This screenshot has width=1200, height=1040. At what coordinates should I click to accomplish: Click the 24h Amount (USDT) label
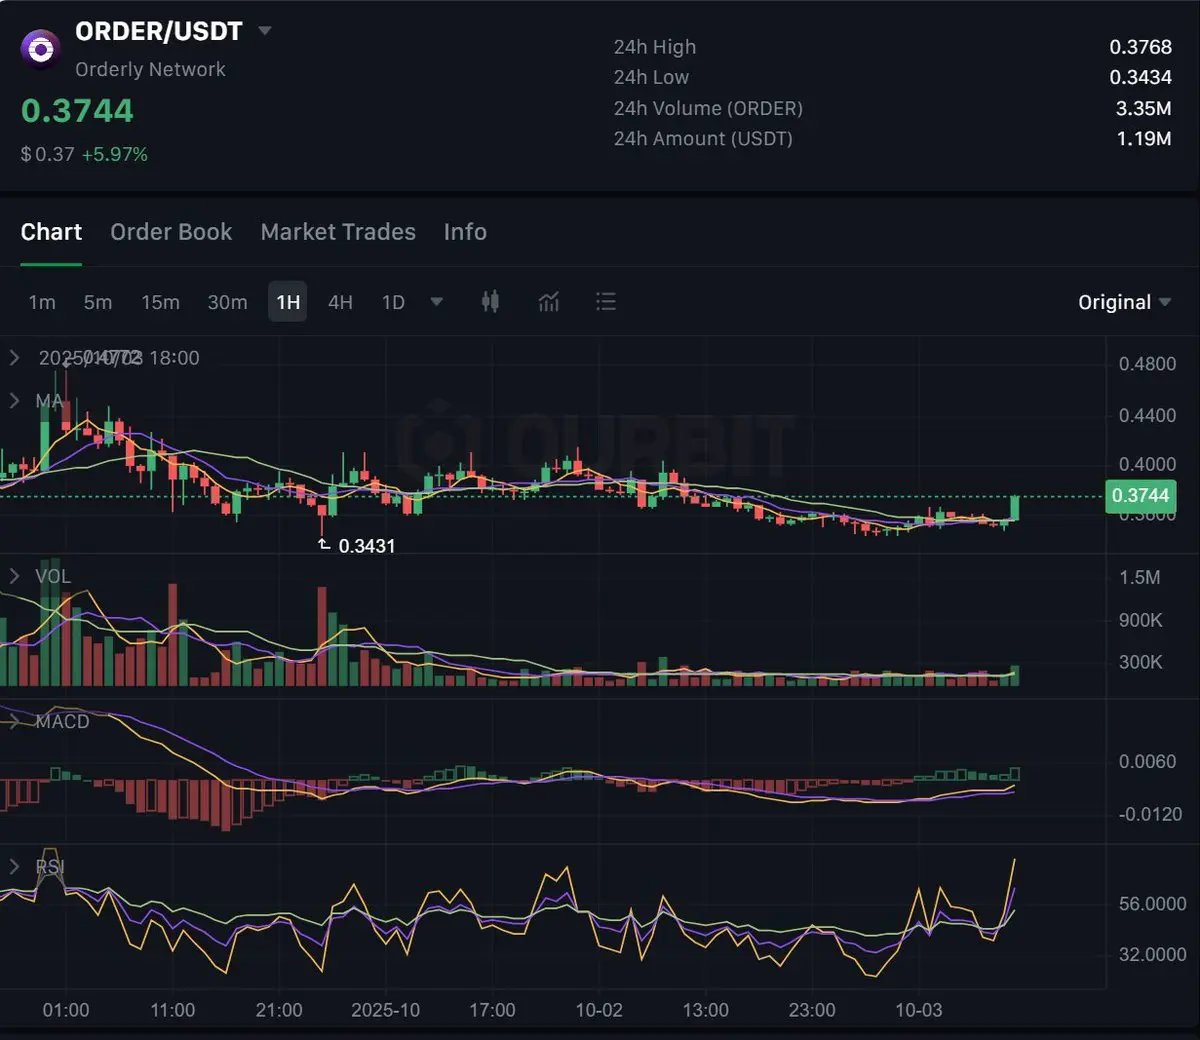pyautogui.click(x=703, y=138)
